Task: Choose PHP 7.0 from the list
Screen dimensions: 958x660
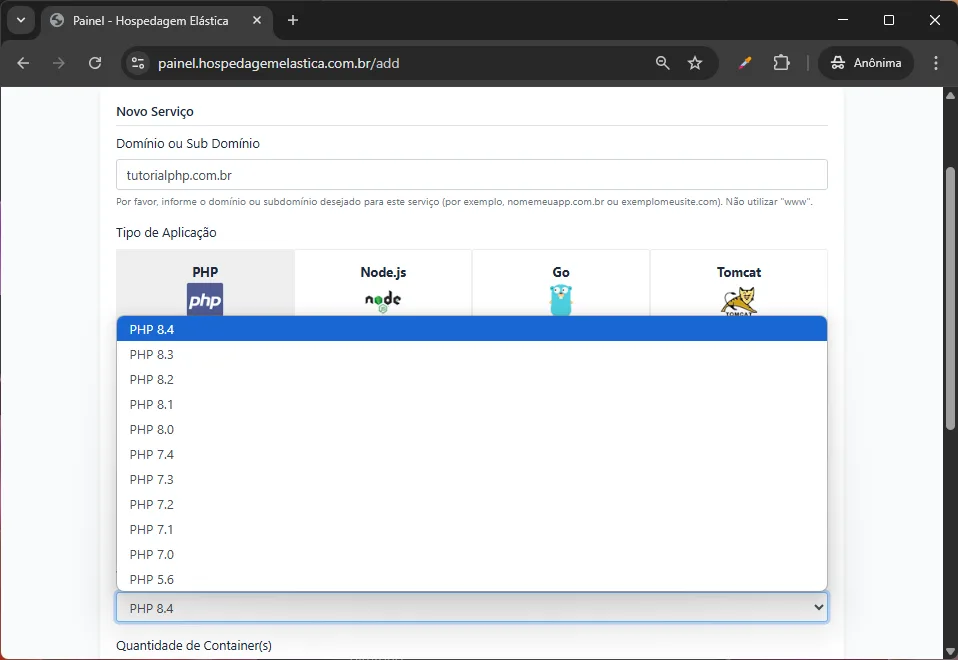Action: [x=472, y=555]
